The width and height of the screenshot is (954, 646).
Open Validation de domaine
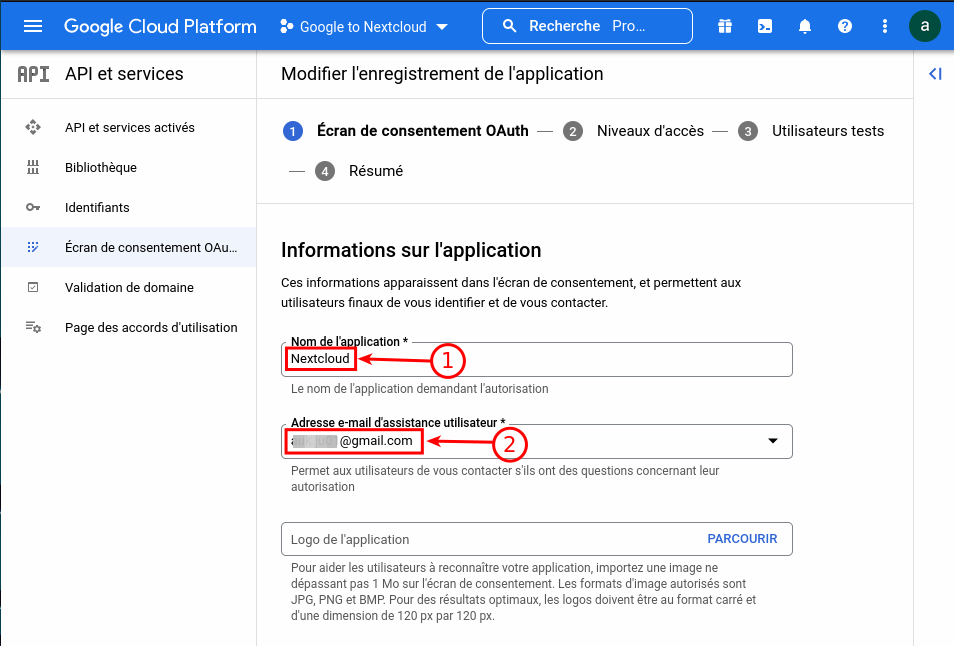pyautogui.click(x=128, y=287)
